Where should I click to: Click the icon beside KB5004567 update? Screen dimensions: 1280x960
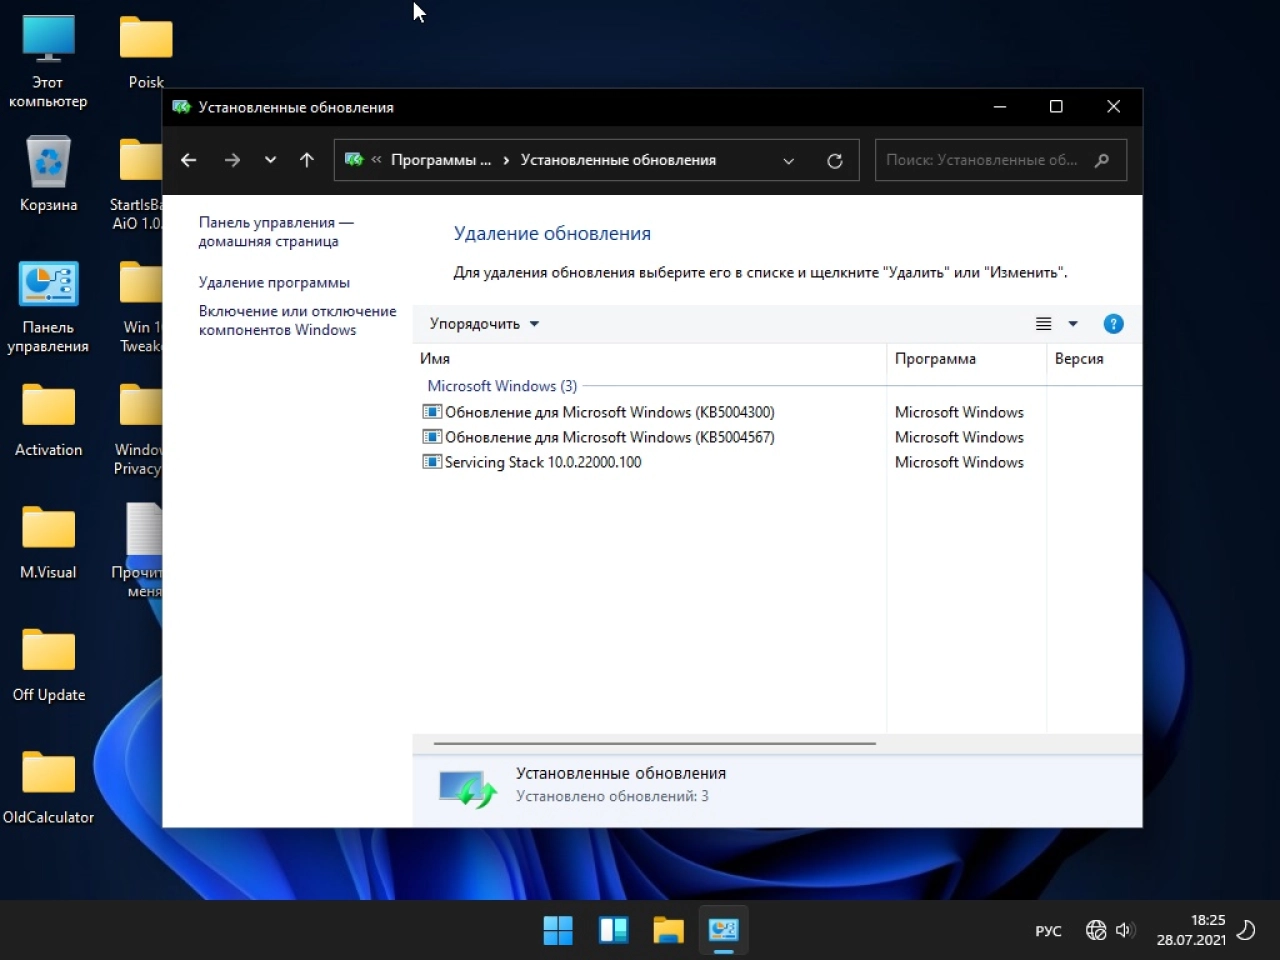point(432,437)
